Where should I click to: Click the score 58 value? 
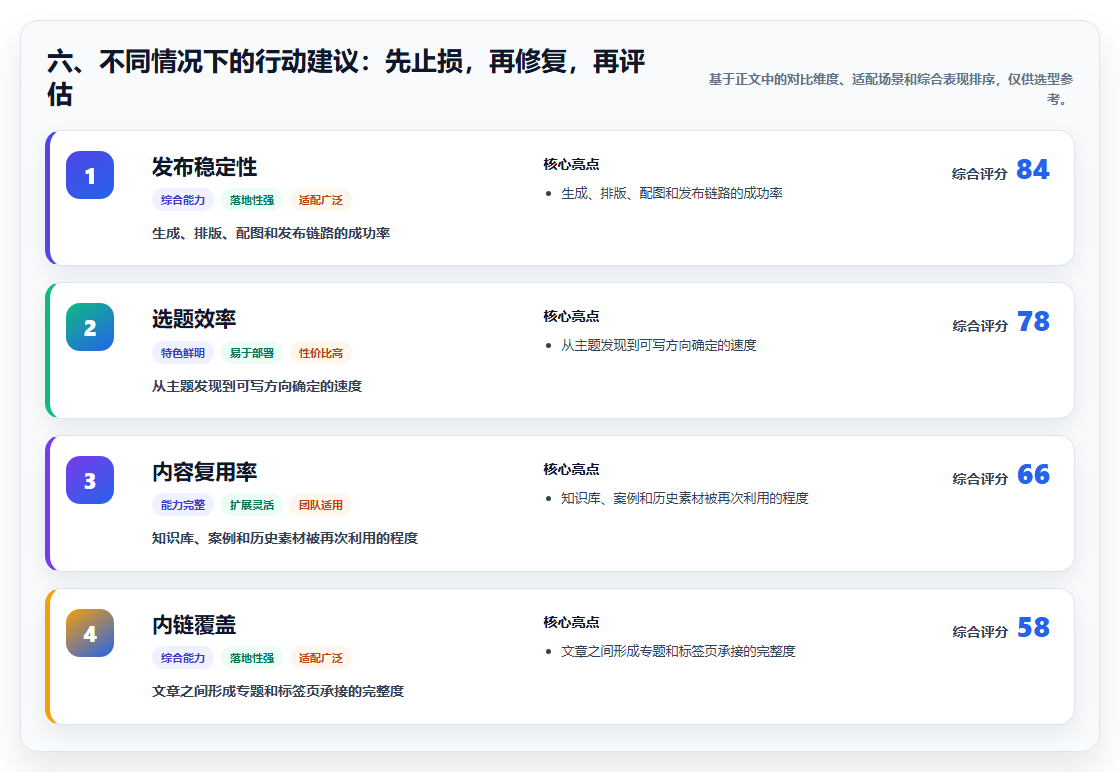click(x=1033, y=627)
